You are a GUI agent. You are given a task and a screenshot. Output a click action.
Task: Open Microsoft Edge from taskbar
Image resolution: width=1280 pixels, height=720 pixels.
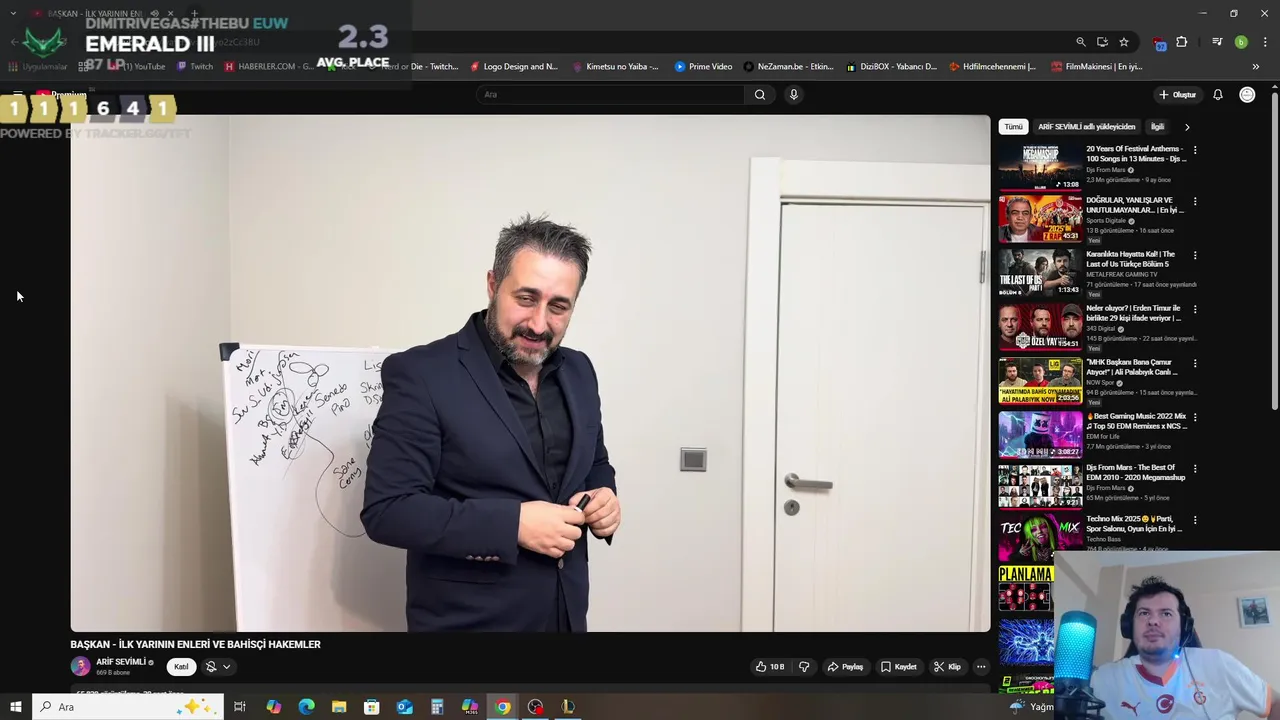coord(306,707)
